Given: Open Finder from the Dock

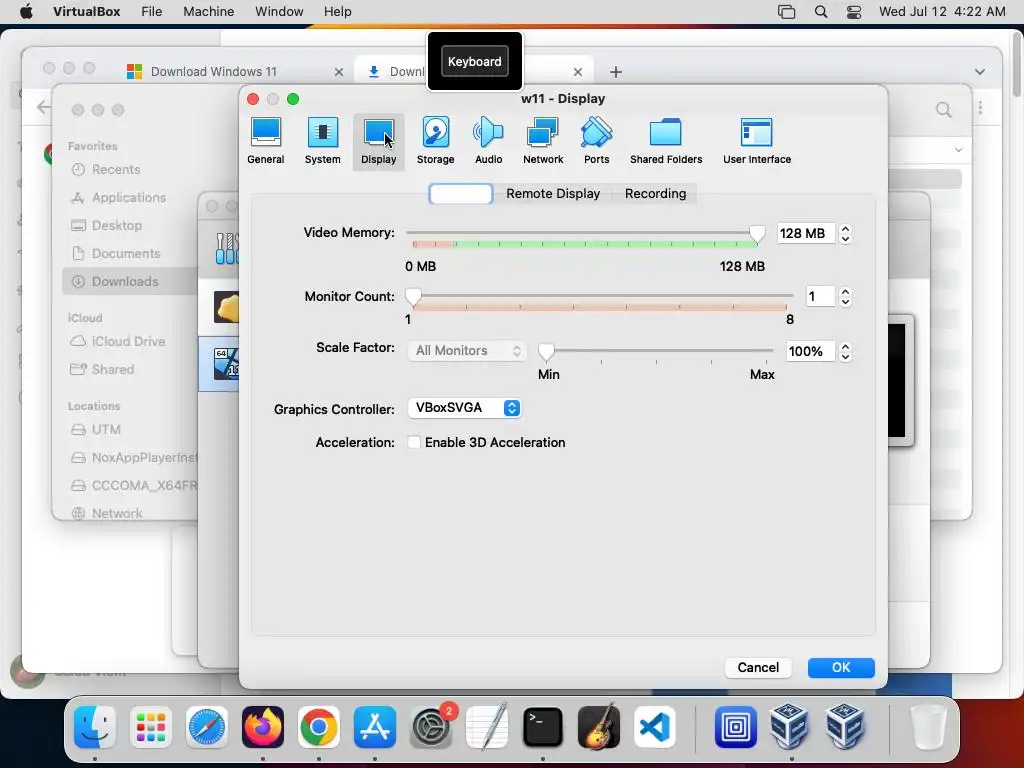Looking at the screenshot, I should click(x=95, y=727).
